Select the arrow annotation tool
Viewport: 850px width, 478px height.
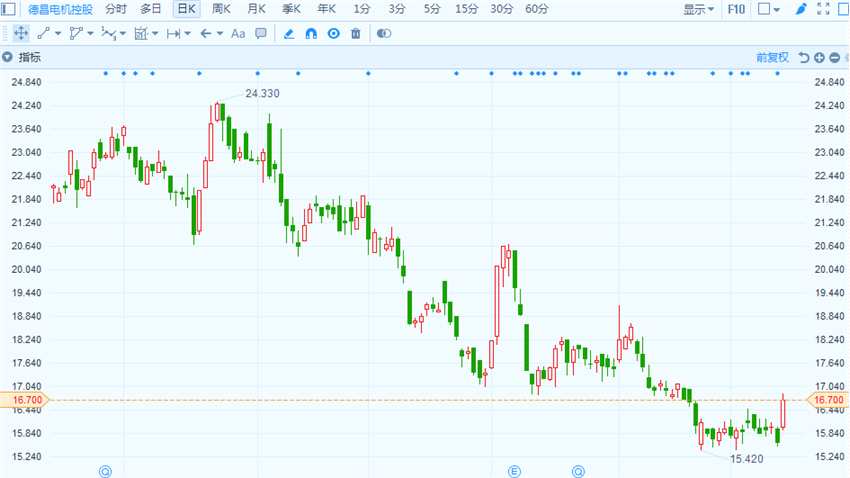click(205, 34)
